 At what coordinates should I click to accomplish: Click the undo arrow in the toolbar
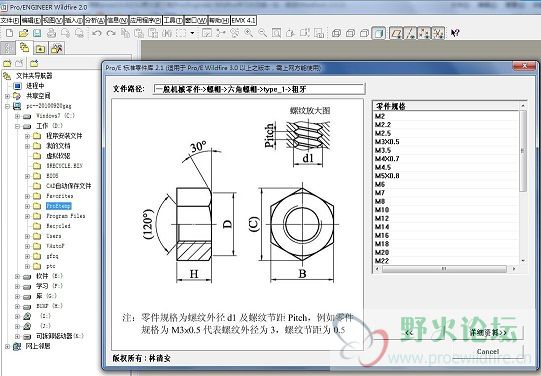97,33
